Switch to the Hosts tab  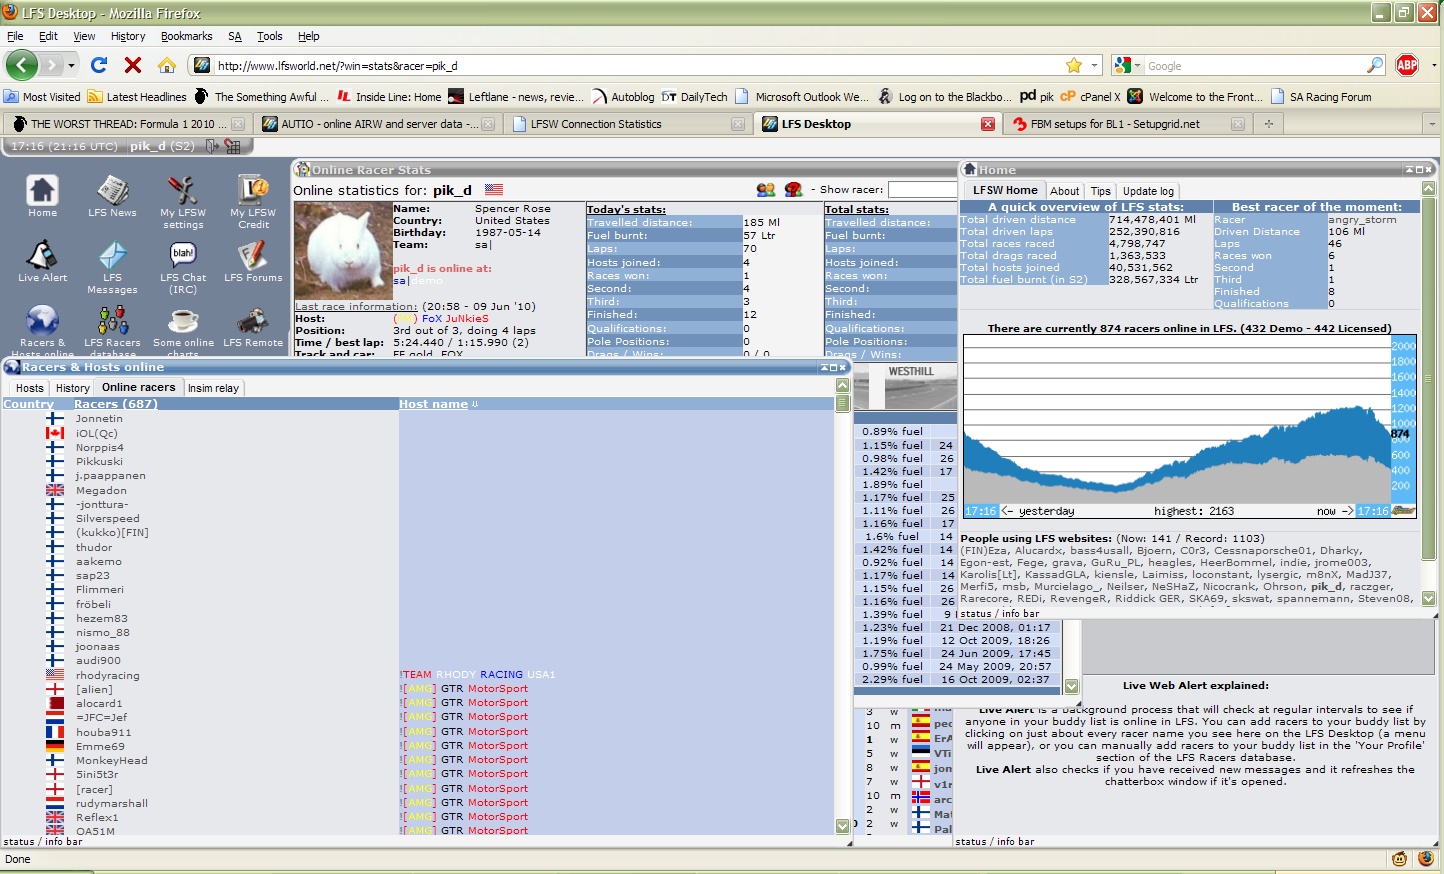30,388
